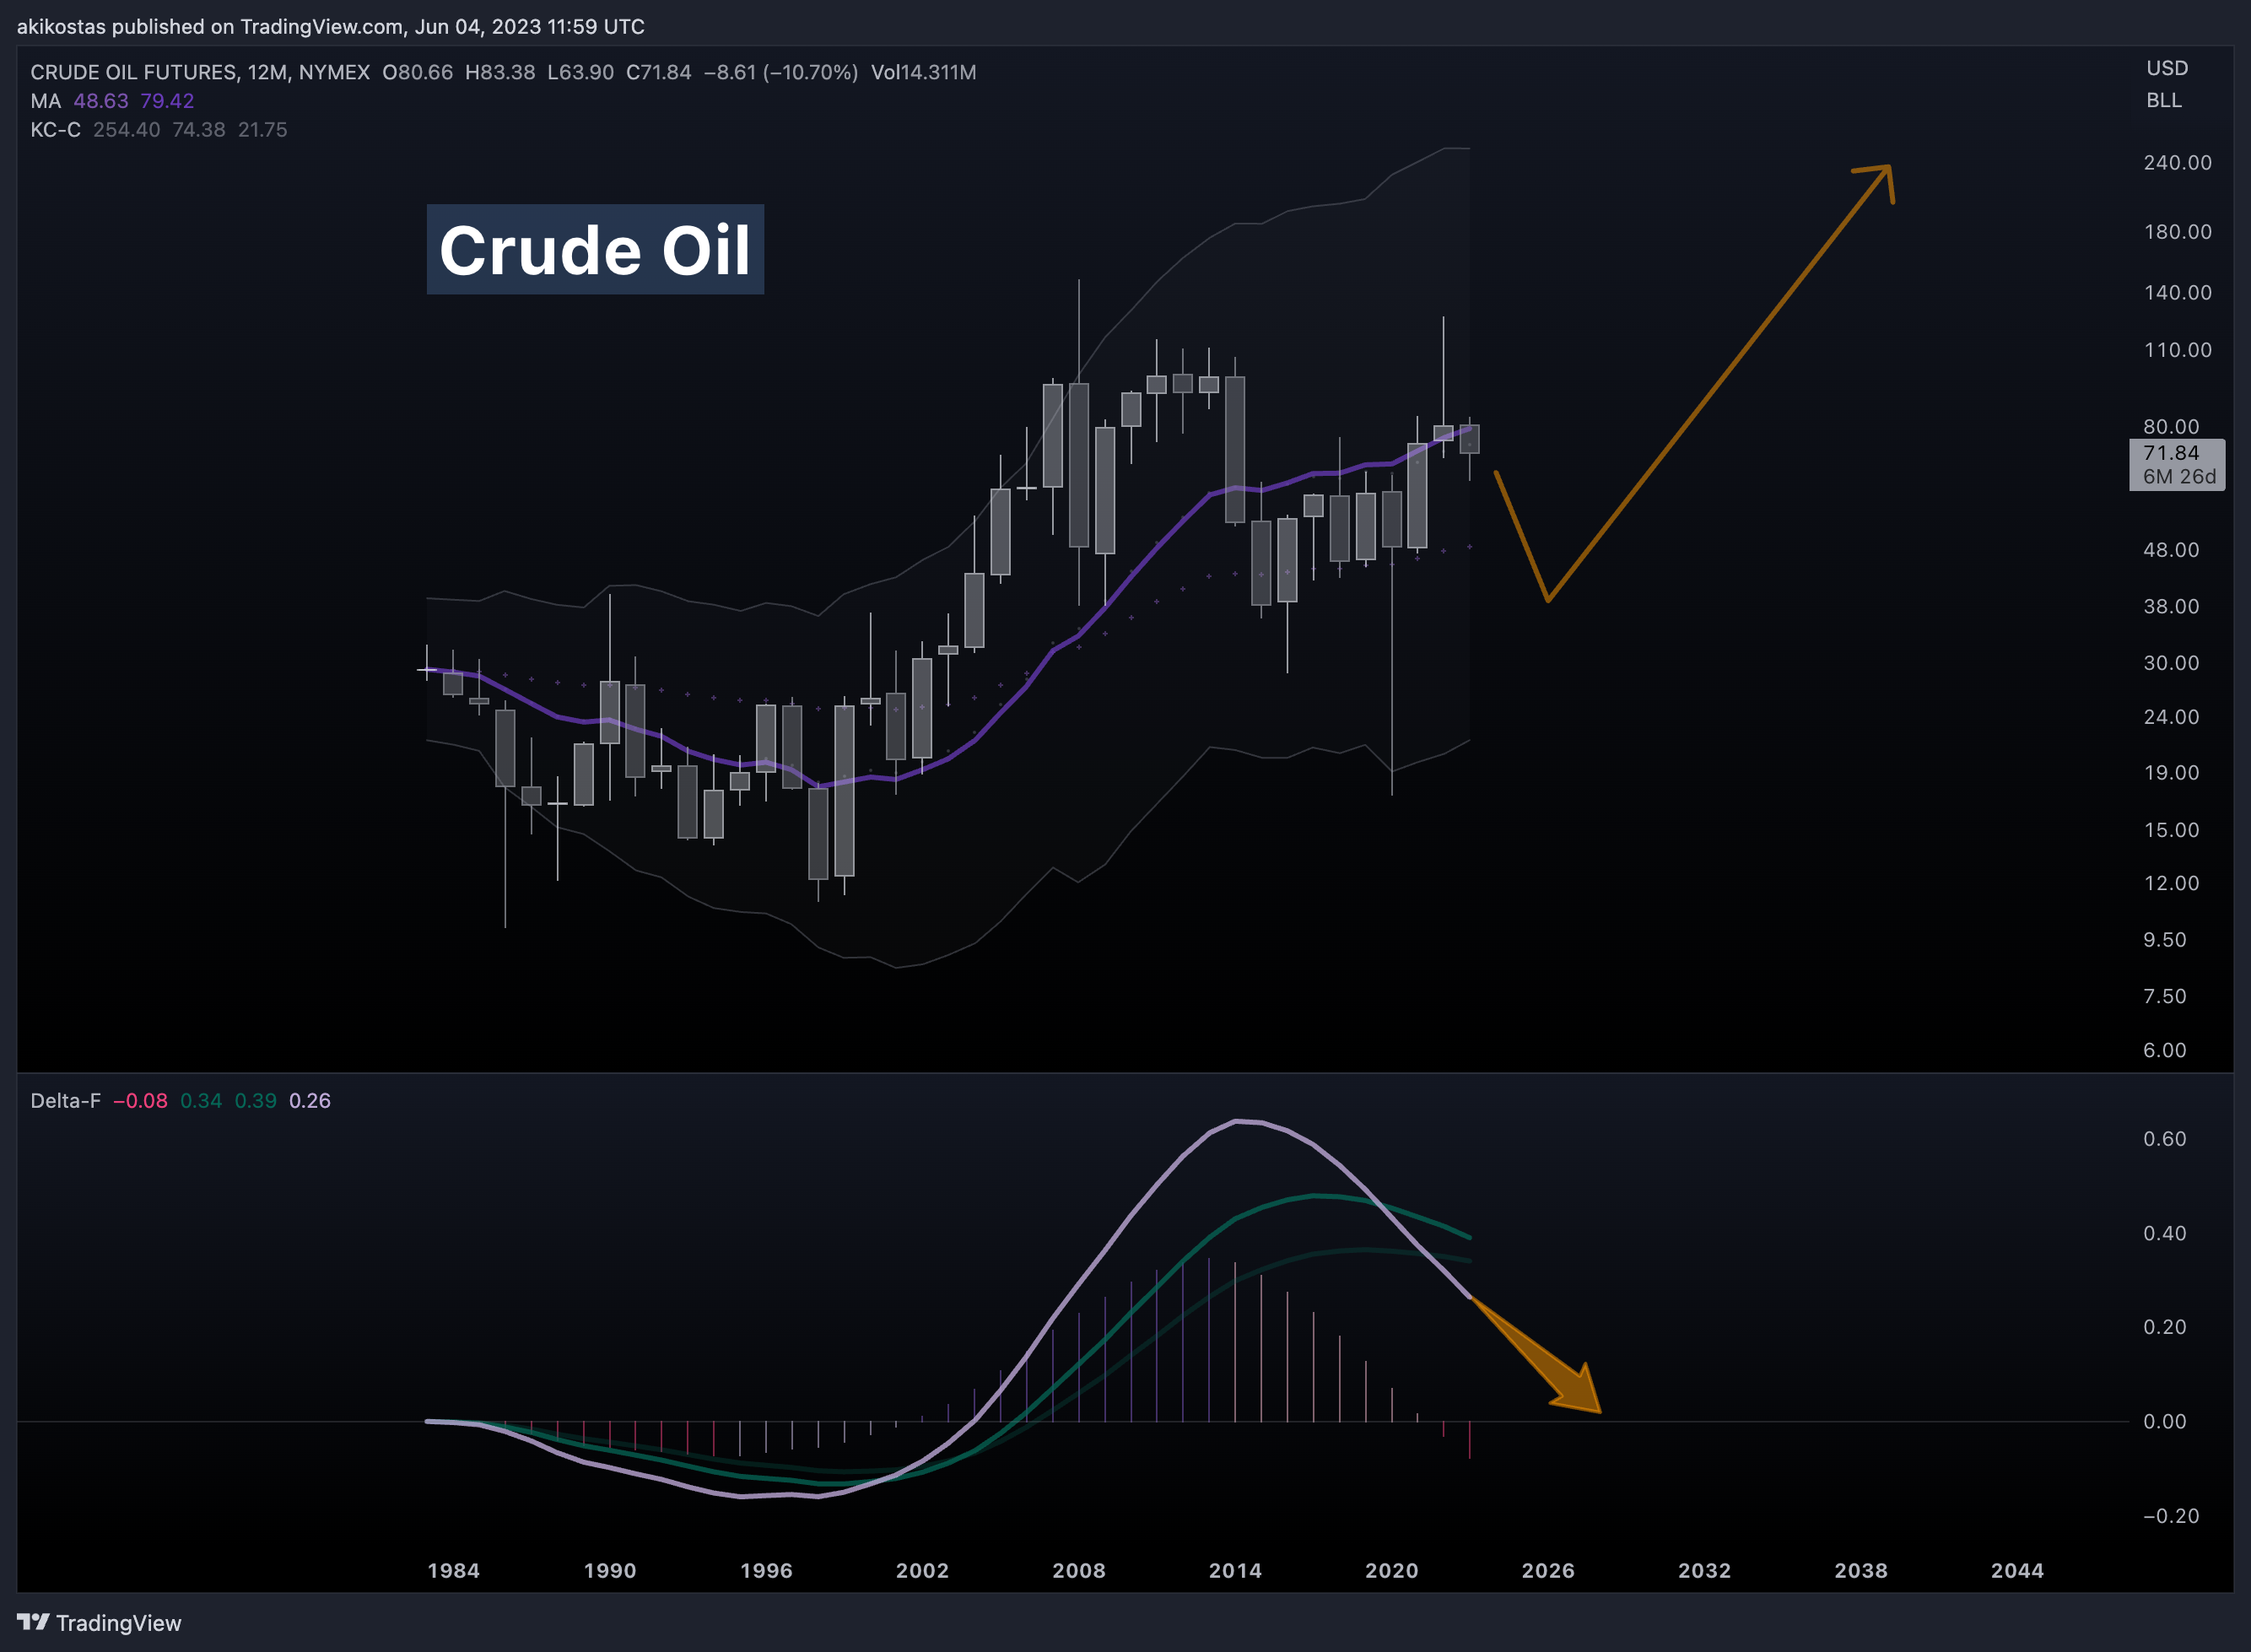Click the 6.00 price axis label
2251x1652 pixels.
pos(2164,1050)
